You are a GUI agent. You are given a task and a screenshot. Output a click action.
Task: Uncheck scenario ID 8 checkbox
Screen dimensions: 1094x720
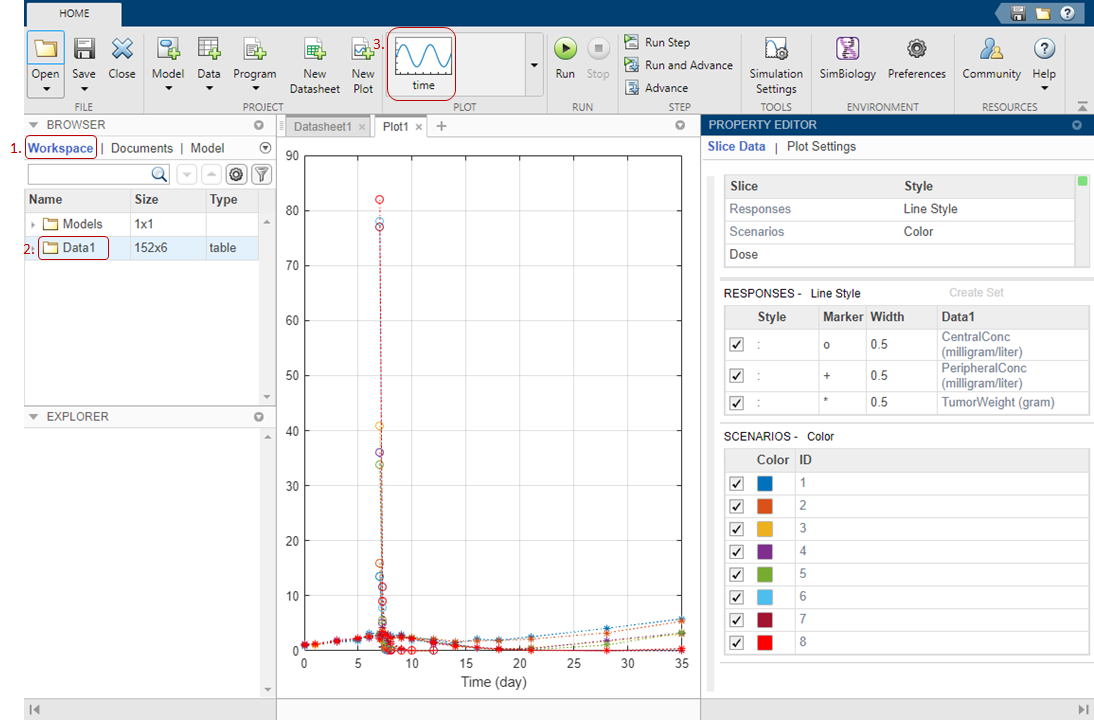[x=736, y=643]
